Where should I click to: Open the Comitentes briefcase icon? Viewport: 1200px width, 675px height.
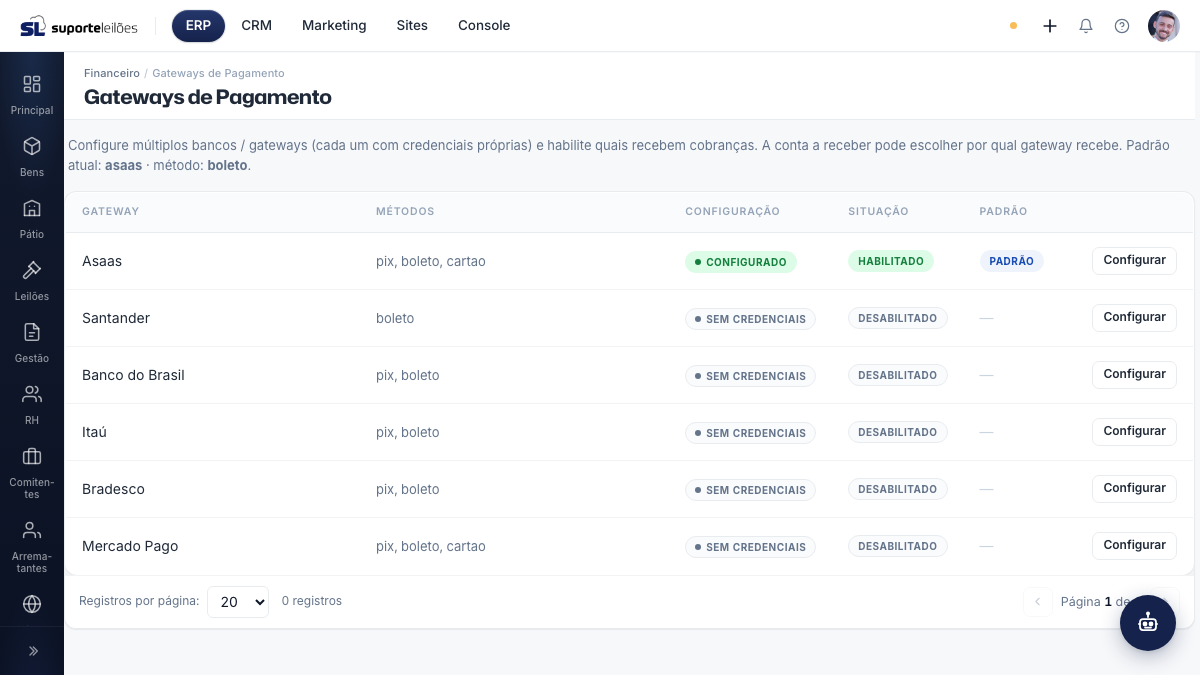[x=32, y=456]
